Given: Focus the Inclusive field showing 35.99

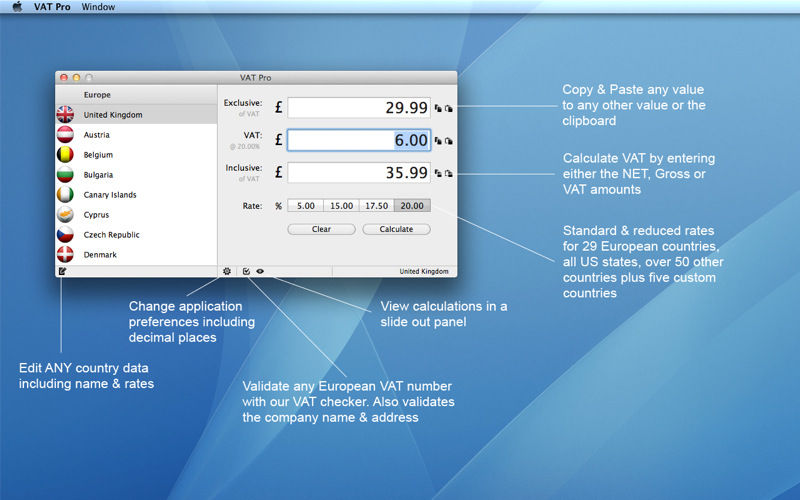Looking at the screenshot, I should 359,172.
